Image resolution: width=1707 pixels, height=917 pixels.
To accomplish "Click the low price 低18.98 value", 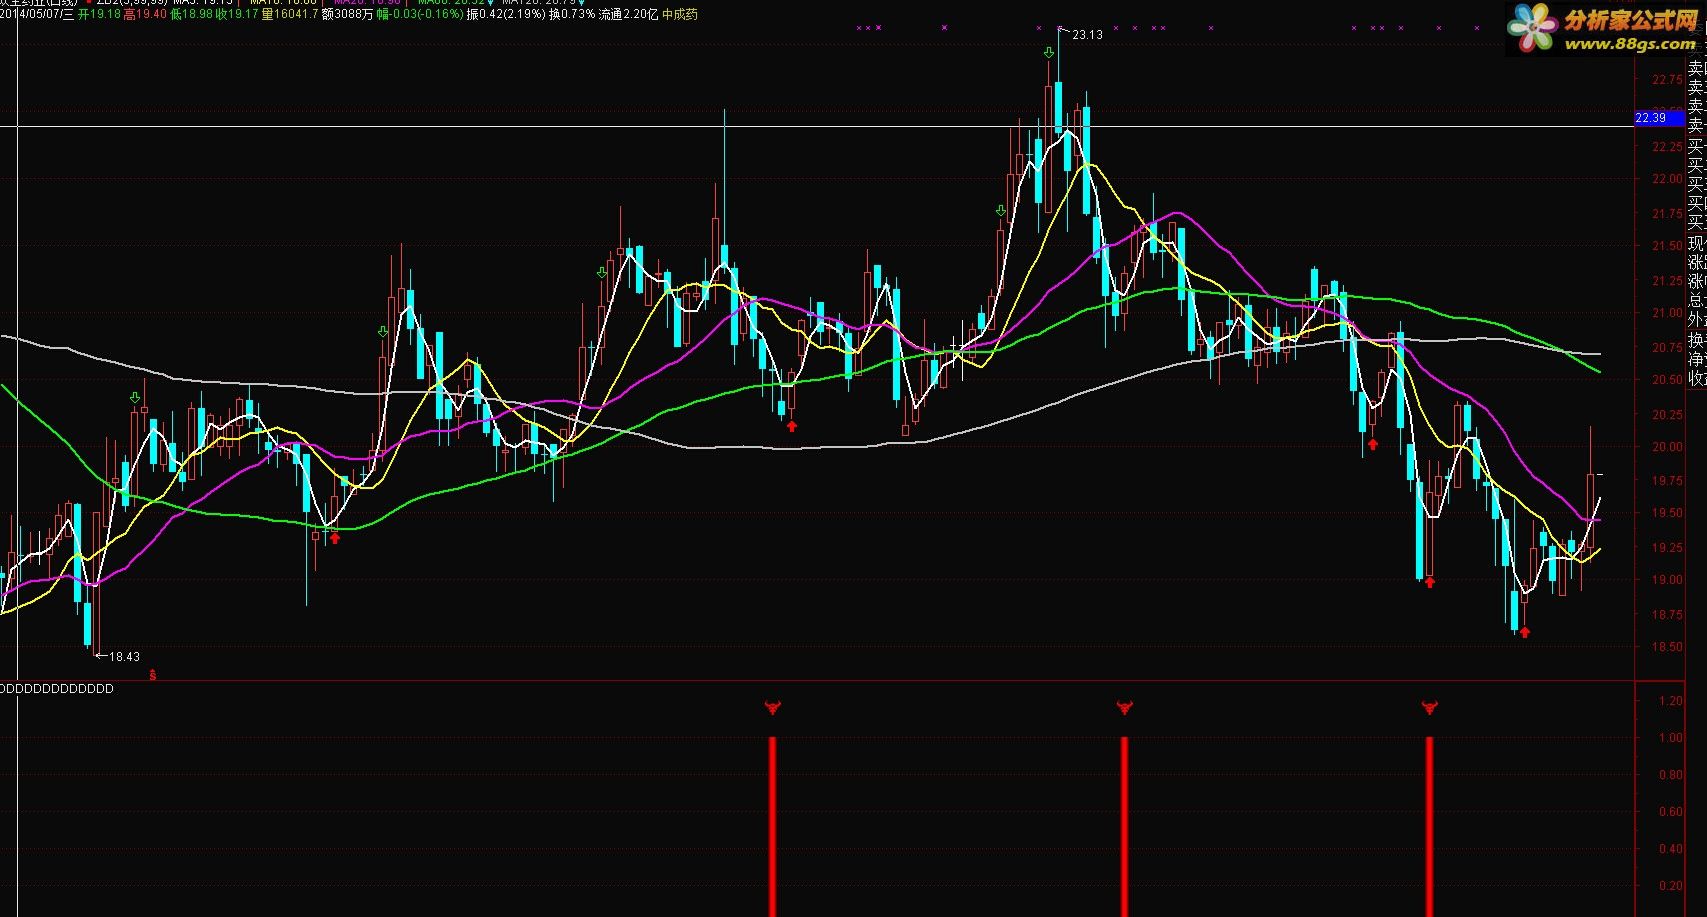I will pos(191,15).
